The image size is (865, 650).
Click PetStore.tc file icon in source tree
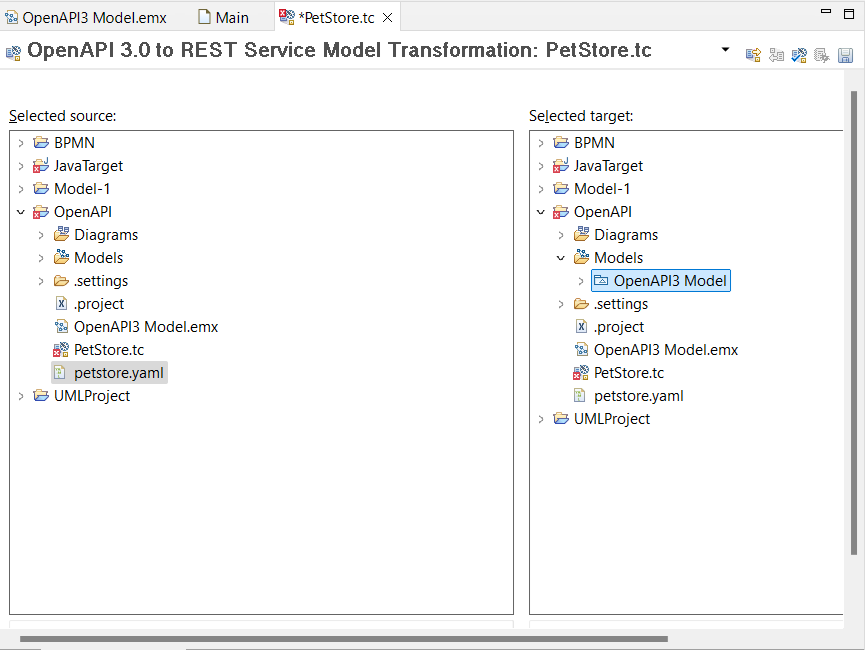coord(61,350)
